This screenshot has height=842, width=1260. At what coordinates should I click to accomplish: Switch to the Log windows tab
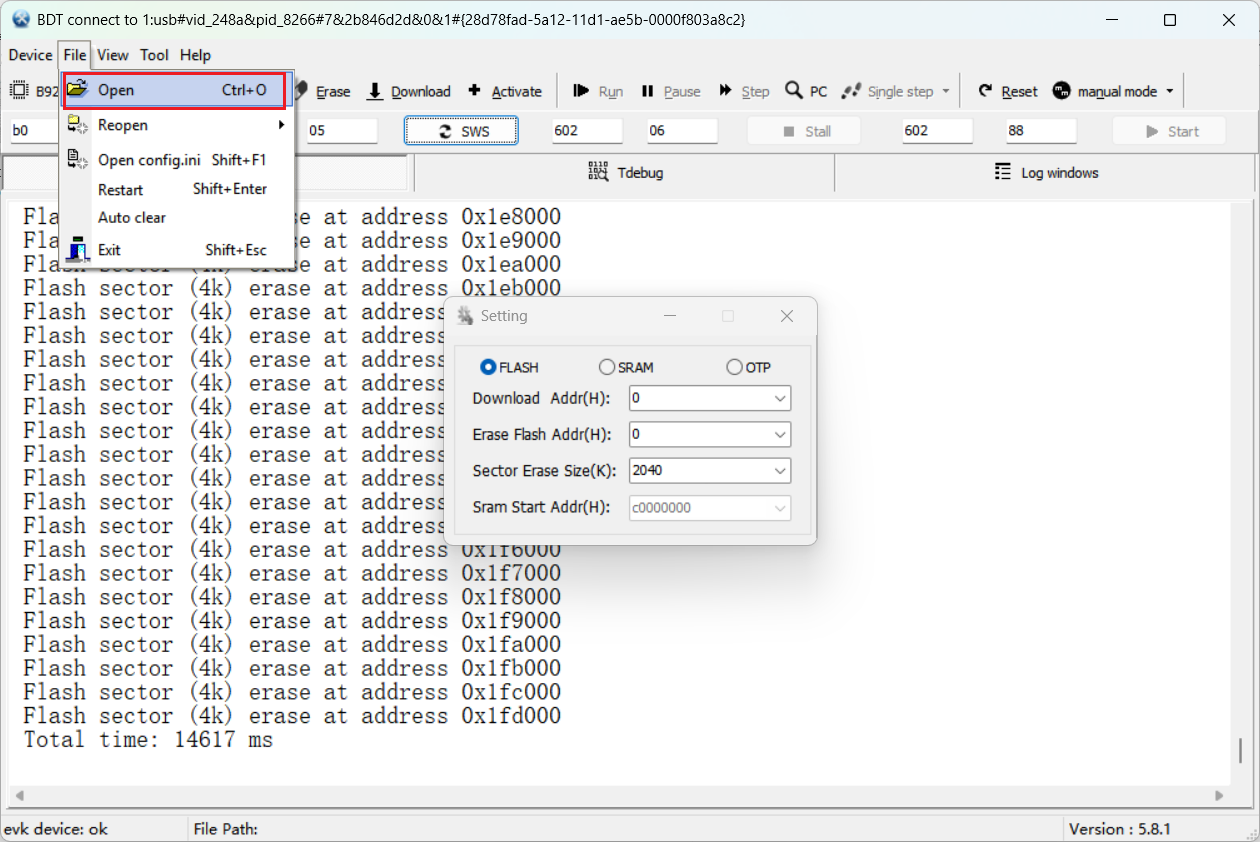tap(1046, 172)
